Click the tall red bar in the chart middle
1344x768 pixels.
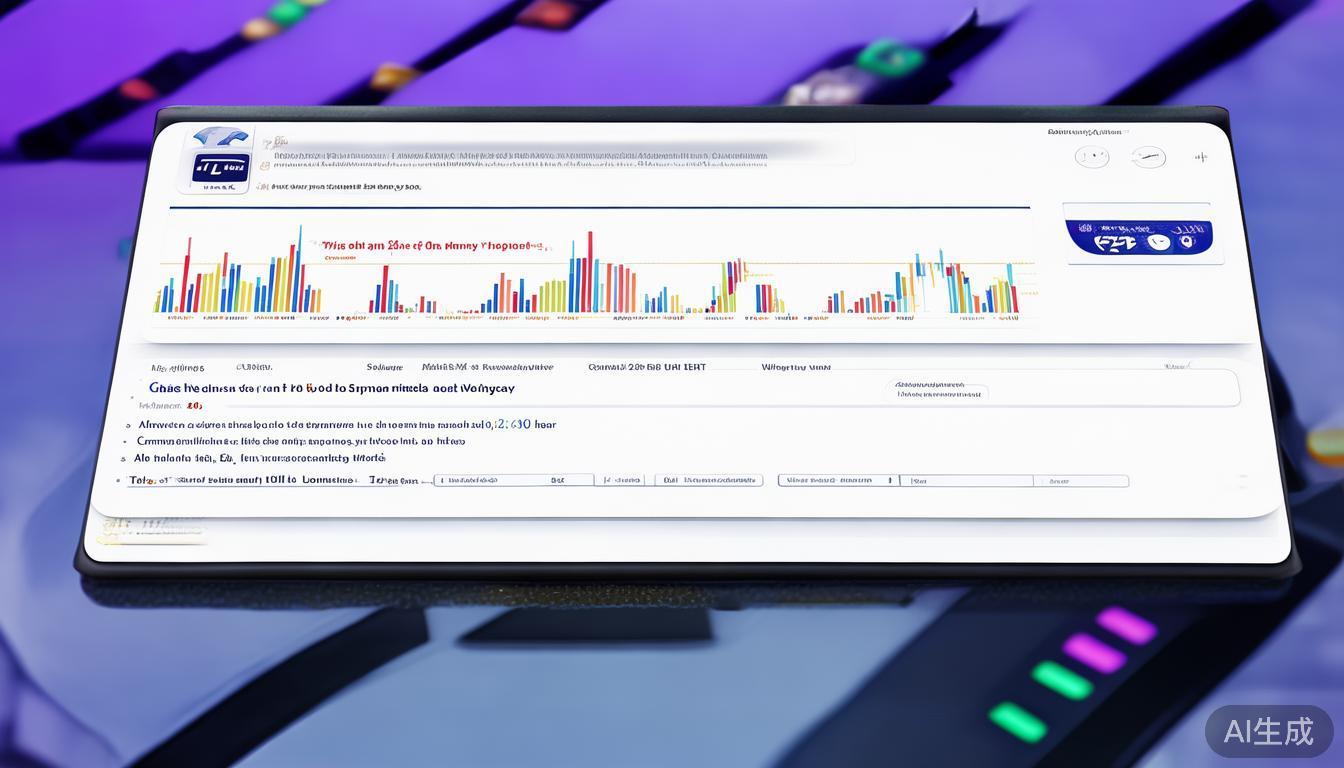click(589, 272)
